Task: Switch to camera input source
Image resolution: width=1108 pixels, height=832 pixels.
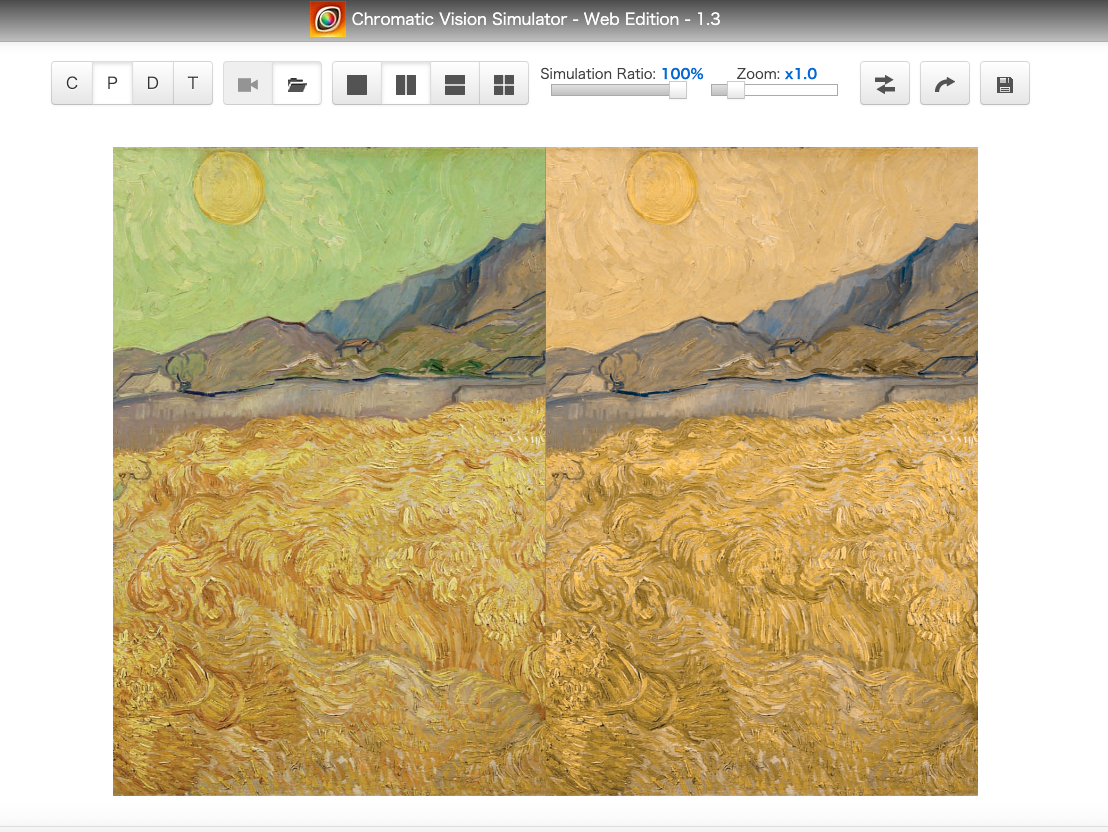Action: pos(248,83)
